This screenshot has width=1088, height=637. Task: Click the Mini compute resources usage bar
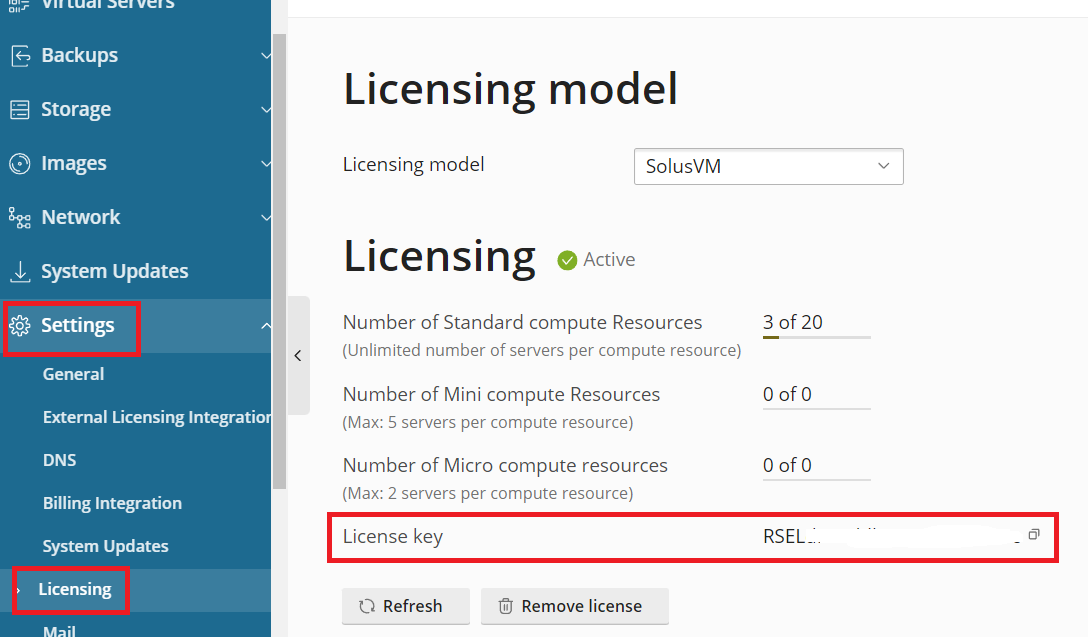point(817,409)
